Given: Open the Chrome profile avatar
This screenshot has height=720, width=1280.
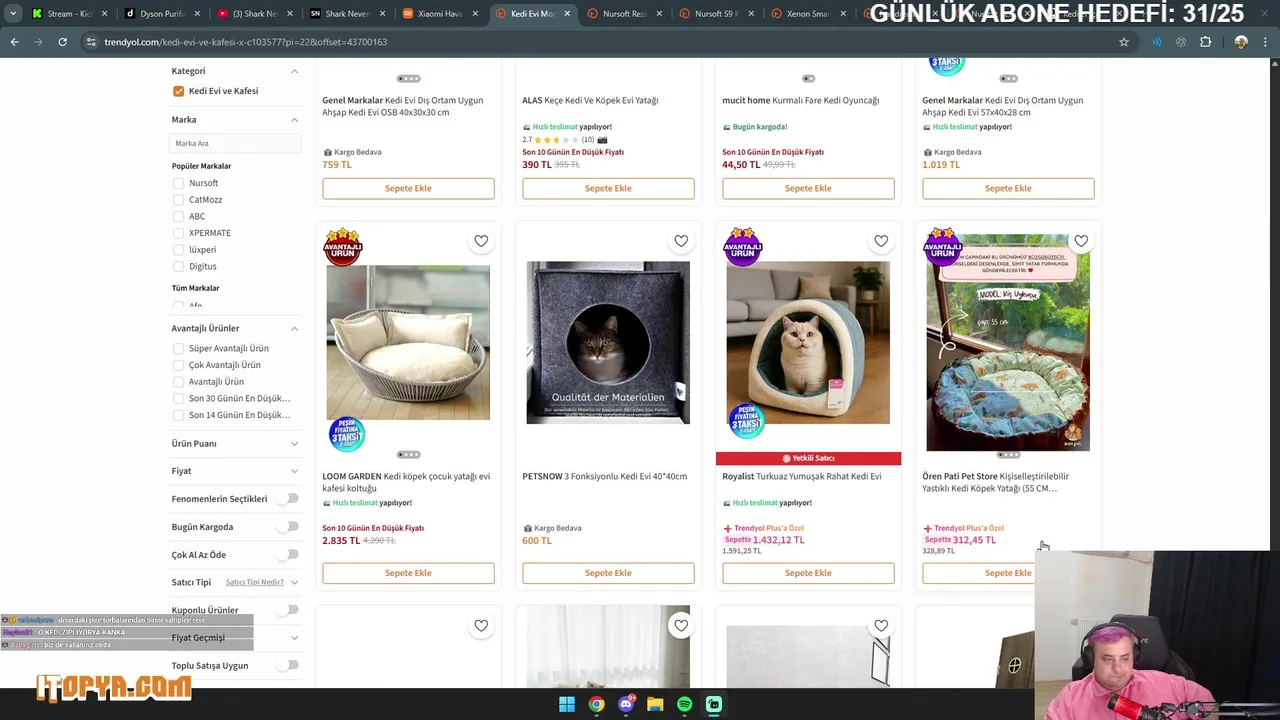Looking at the screenshot, I should (x=1241, y=42).
